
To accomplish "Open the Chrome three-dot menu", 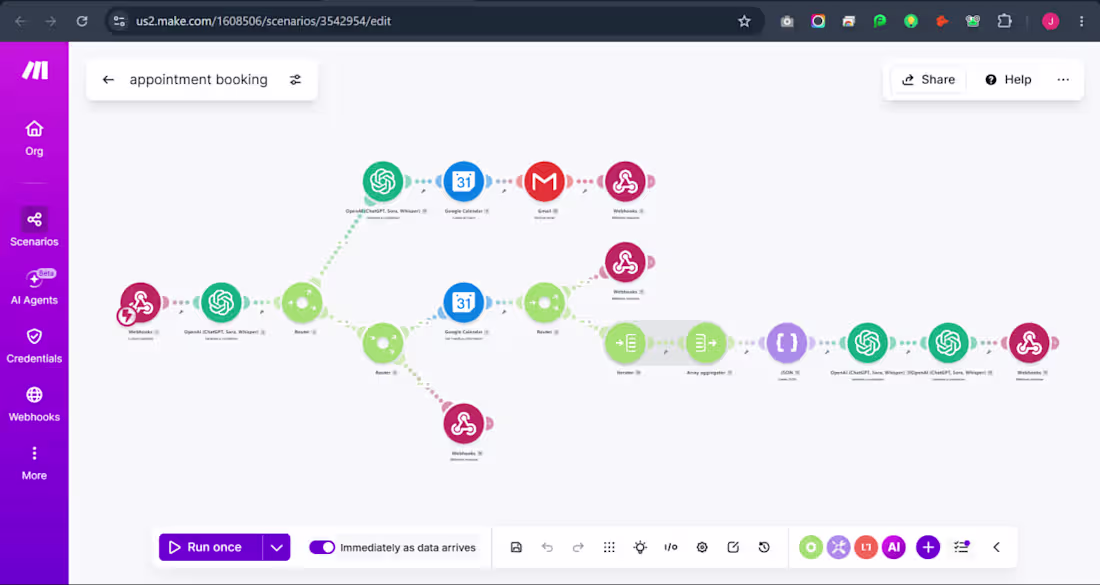I will pyautogui.click(x=1081, y=21).
